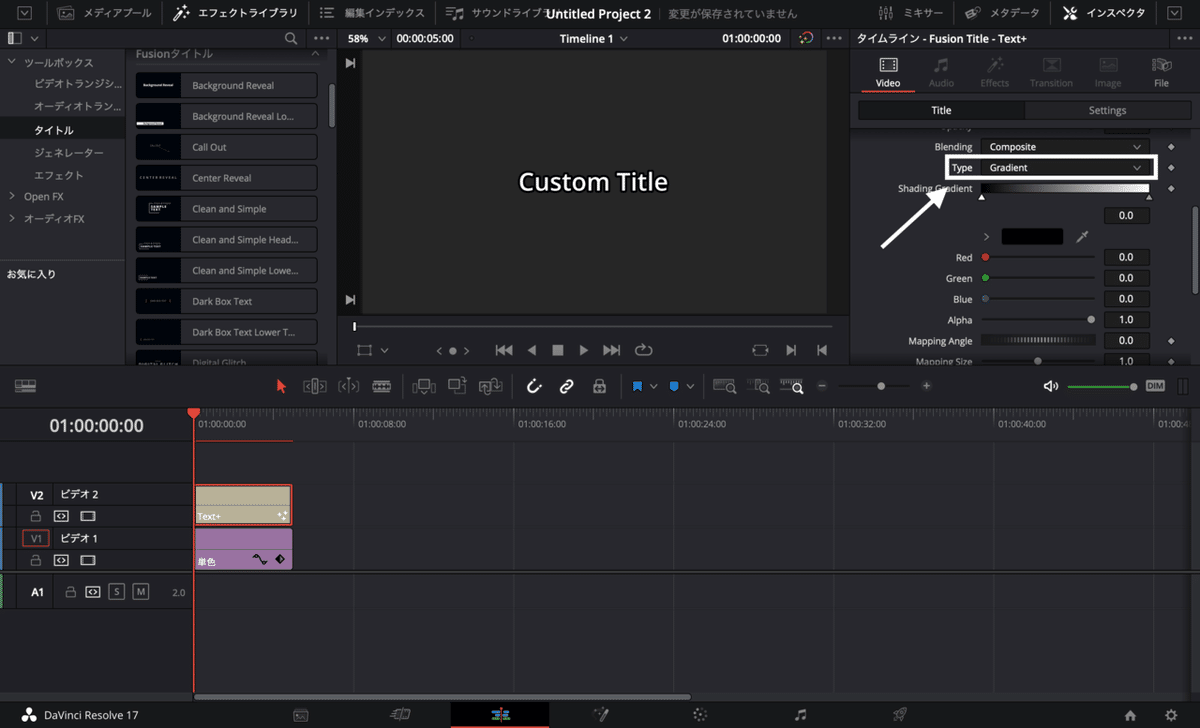Mute the A1 audio track
The height and width of the screenshot is (728, 1200).
[141, 592]
